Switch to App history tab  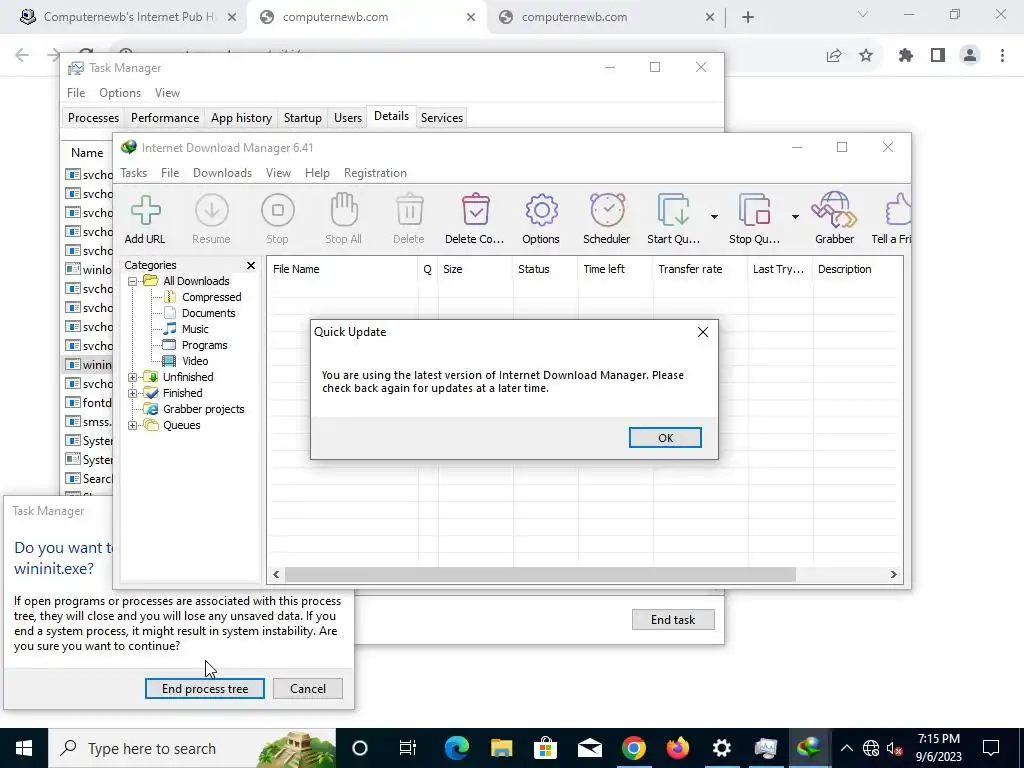tap(241, 118)
